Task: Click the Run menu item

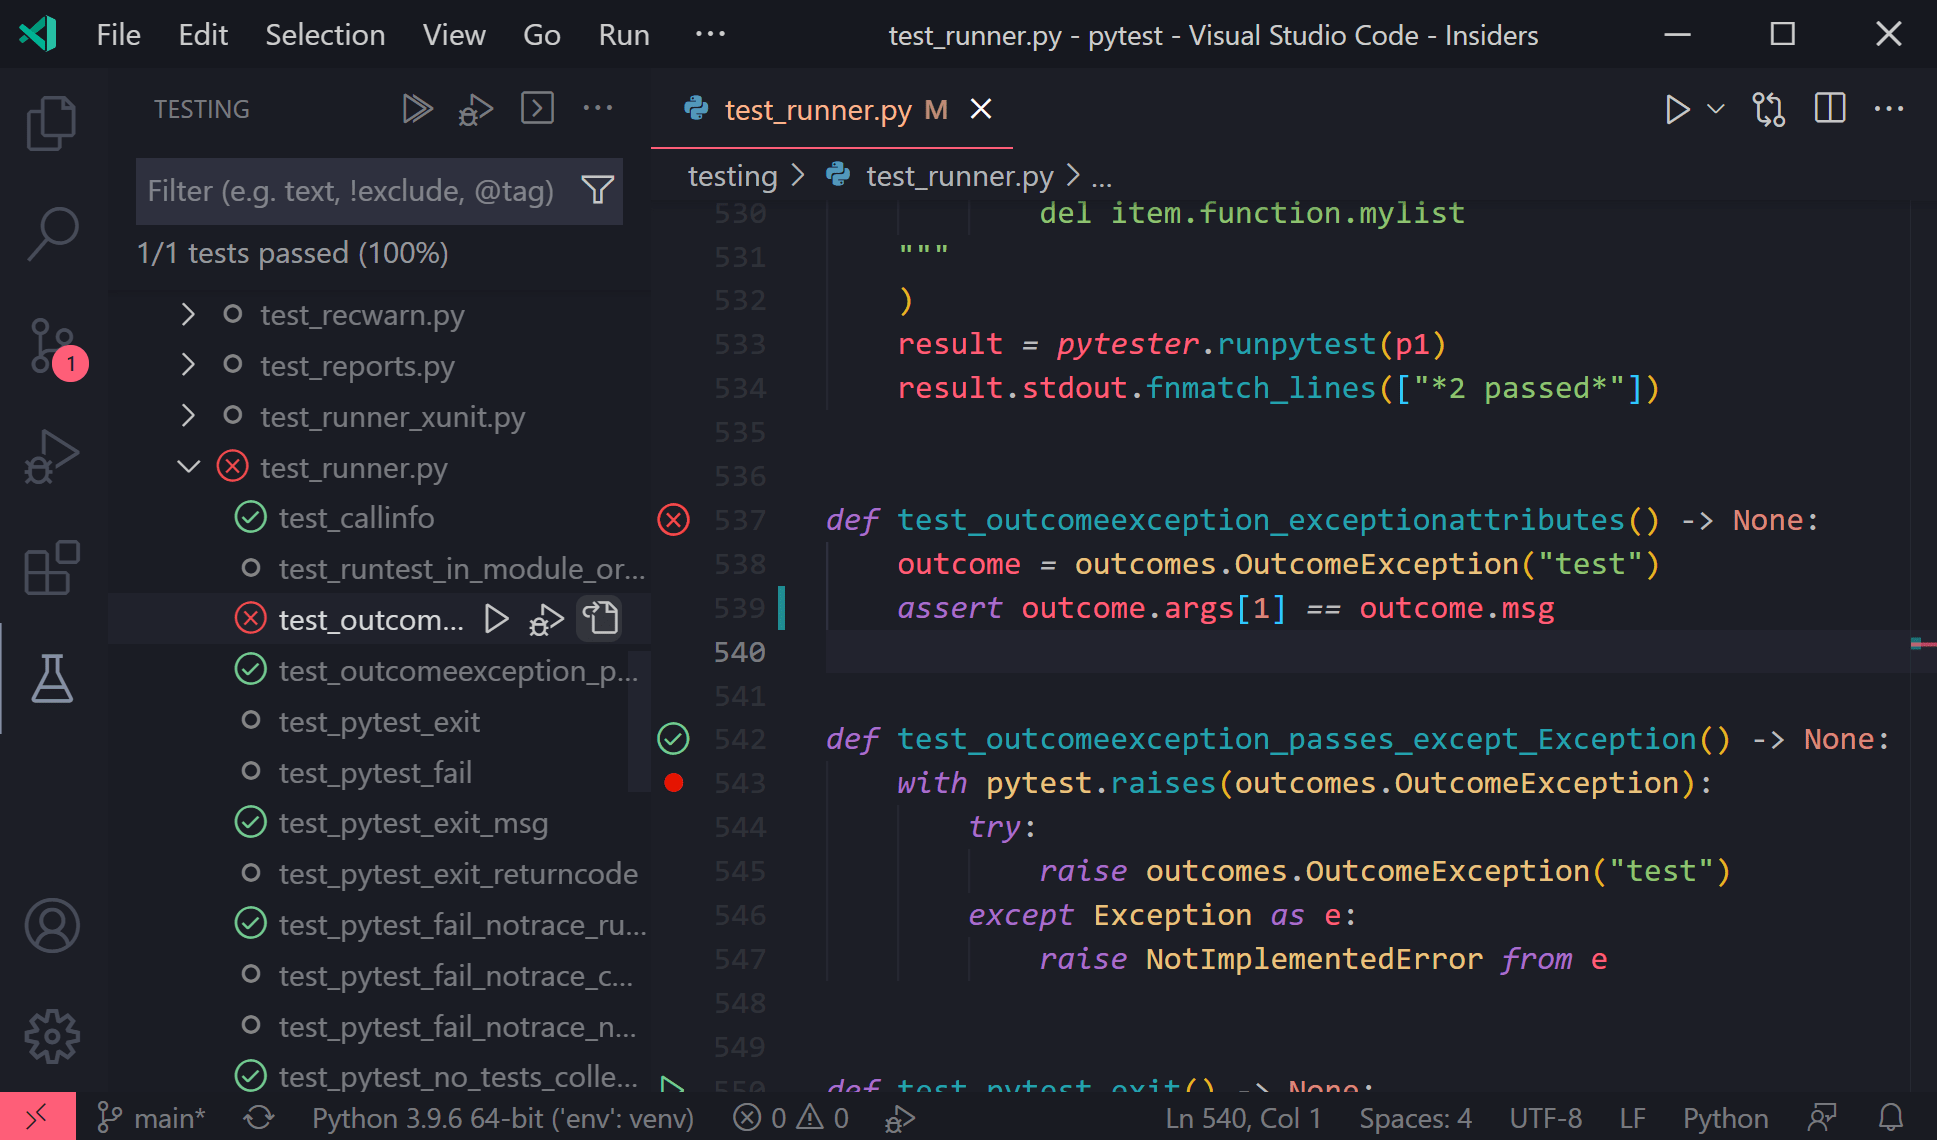Action: tap(623, 35)
